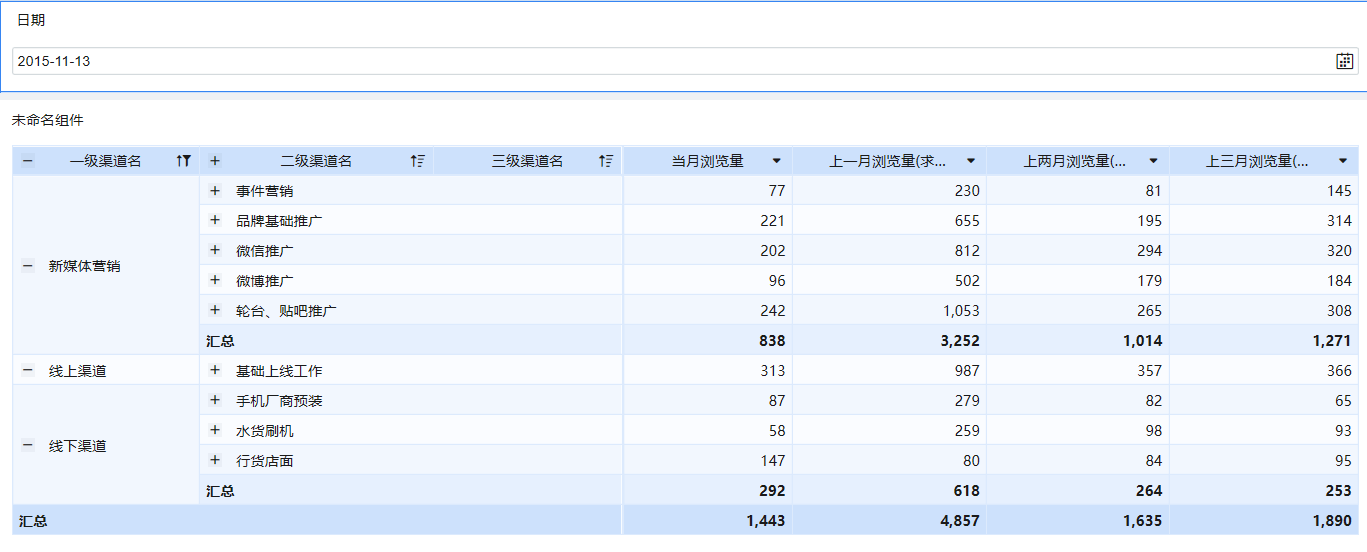Click subtotal value 3,252
The width and height of the screenshot is (1367, 552).
[x=960, y=341]
